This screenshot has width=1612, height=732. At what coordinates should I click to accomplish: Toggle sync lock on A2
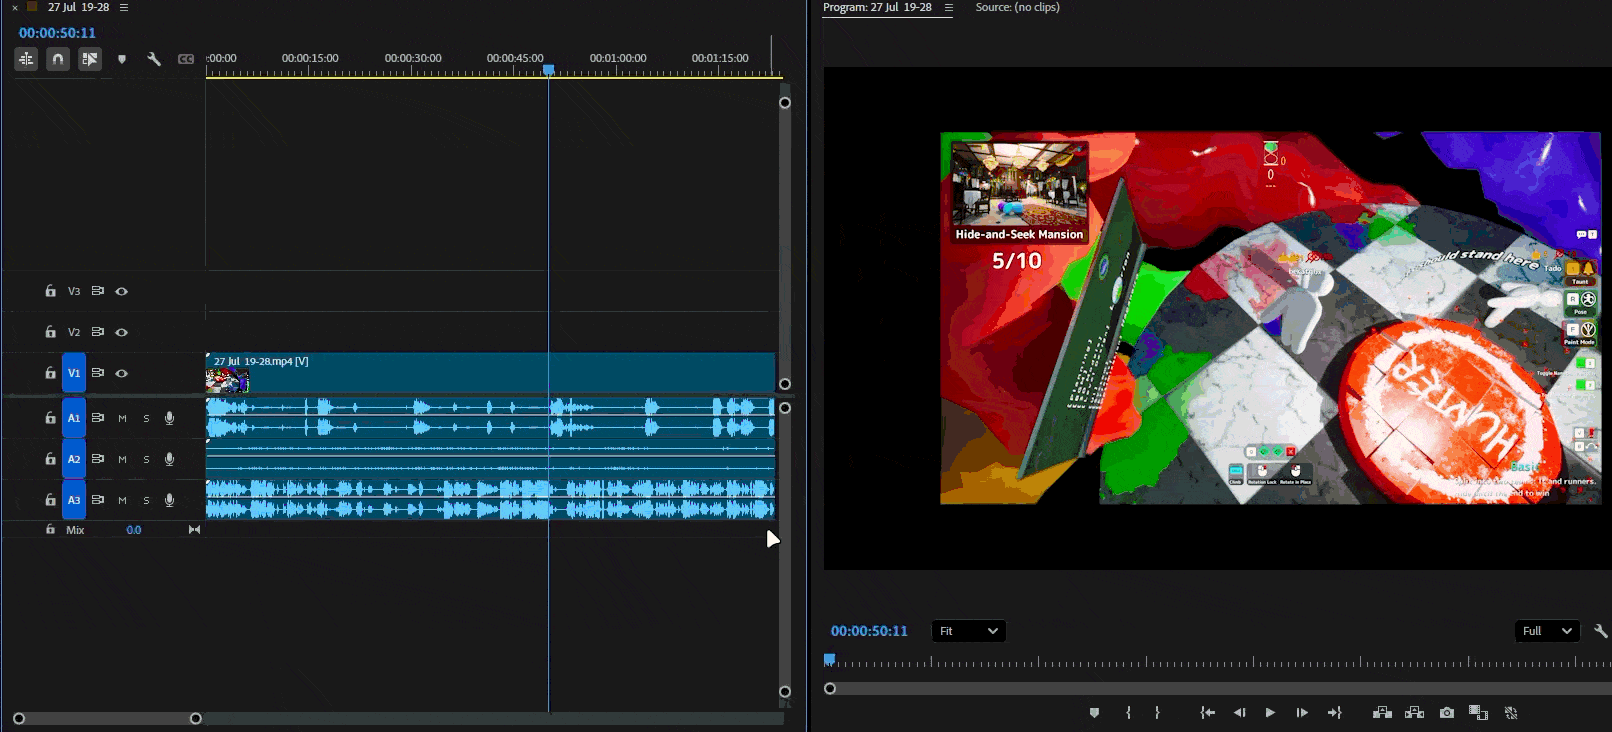pyautogui.click(x=98, y=459)
